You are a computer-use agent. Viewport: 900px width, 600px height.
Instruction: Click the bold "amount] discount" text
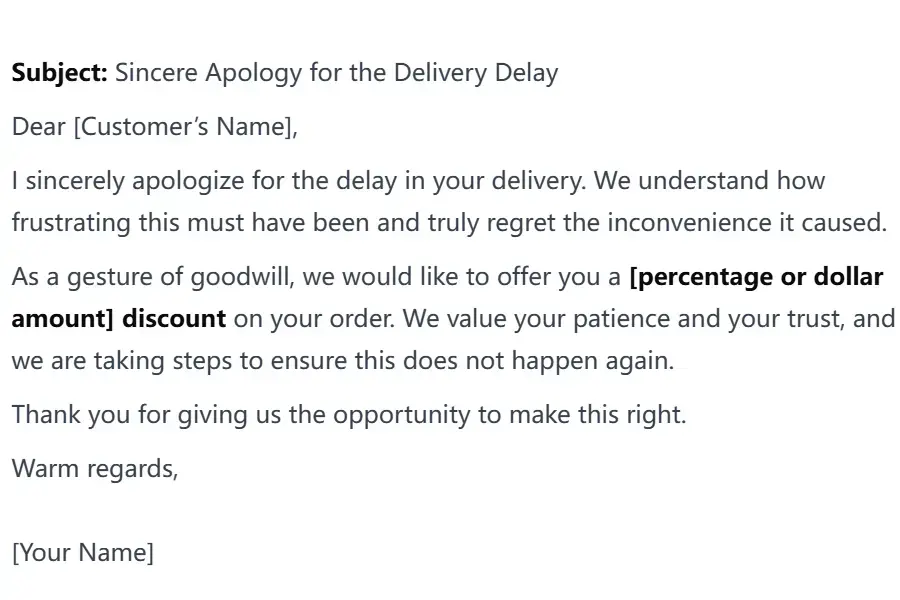point(119,319)
